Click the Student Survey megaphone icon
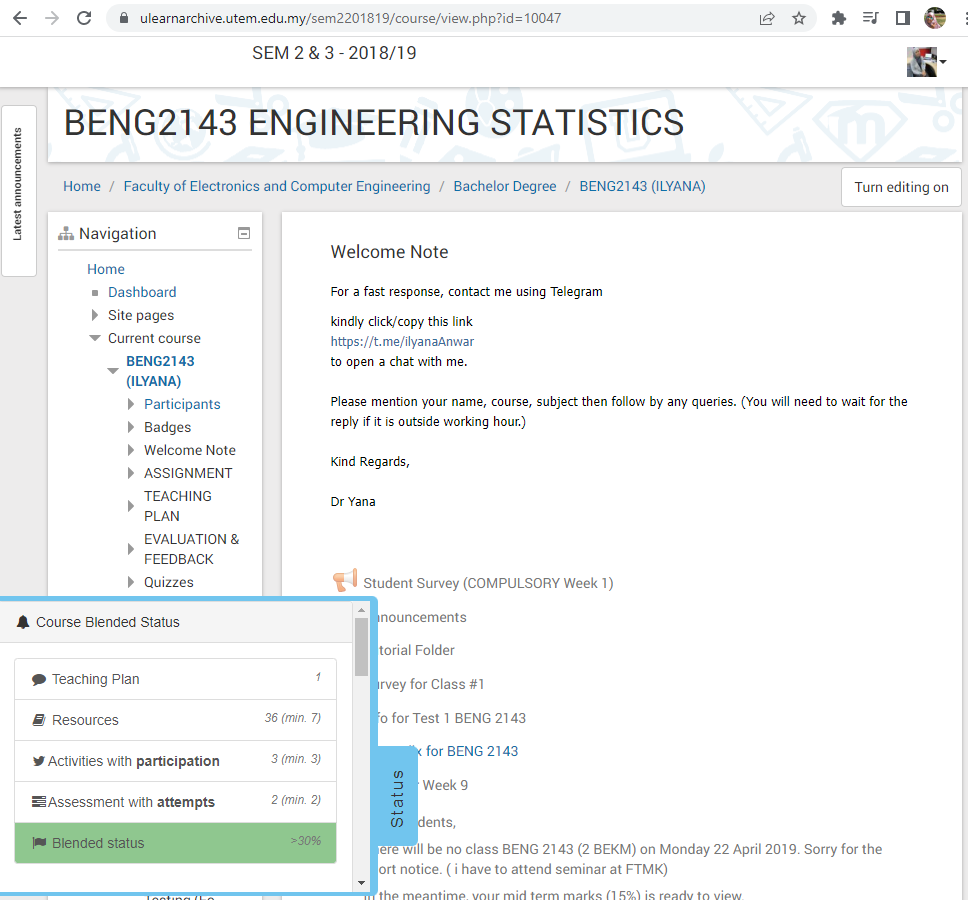Viewport: 968px width, 900px height. (x=344, y=581)
